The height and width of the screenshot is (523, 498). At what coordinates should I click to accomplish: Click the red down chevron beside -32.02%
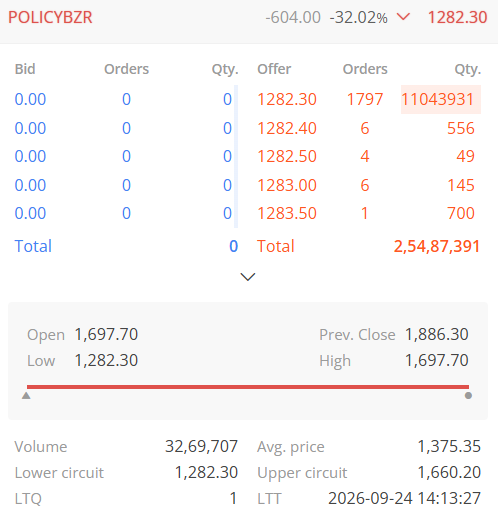403,17
